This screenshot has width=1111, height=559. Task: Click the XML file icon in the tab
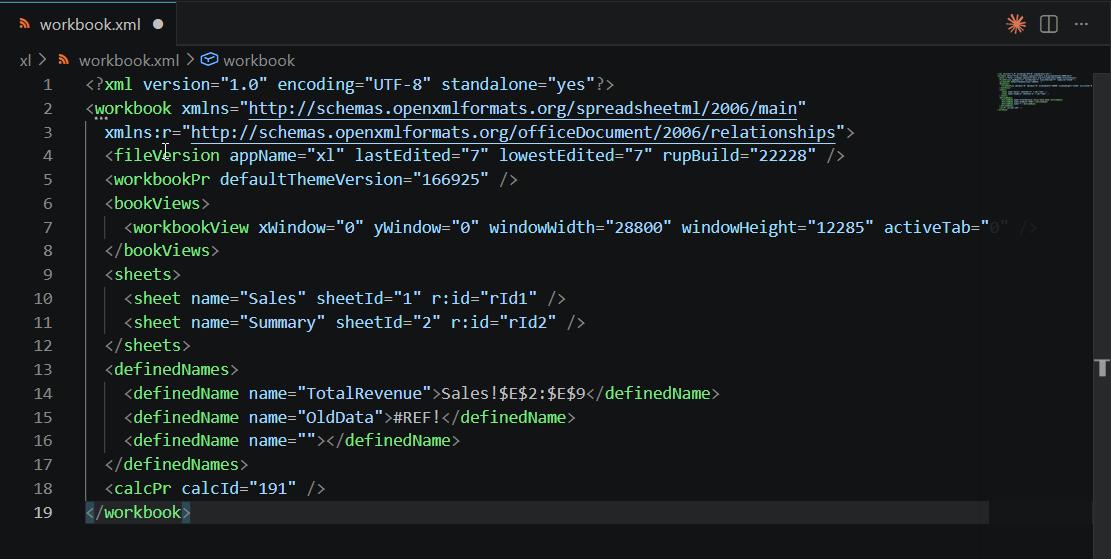coord(25,24)
